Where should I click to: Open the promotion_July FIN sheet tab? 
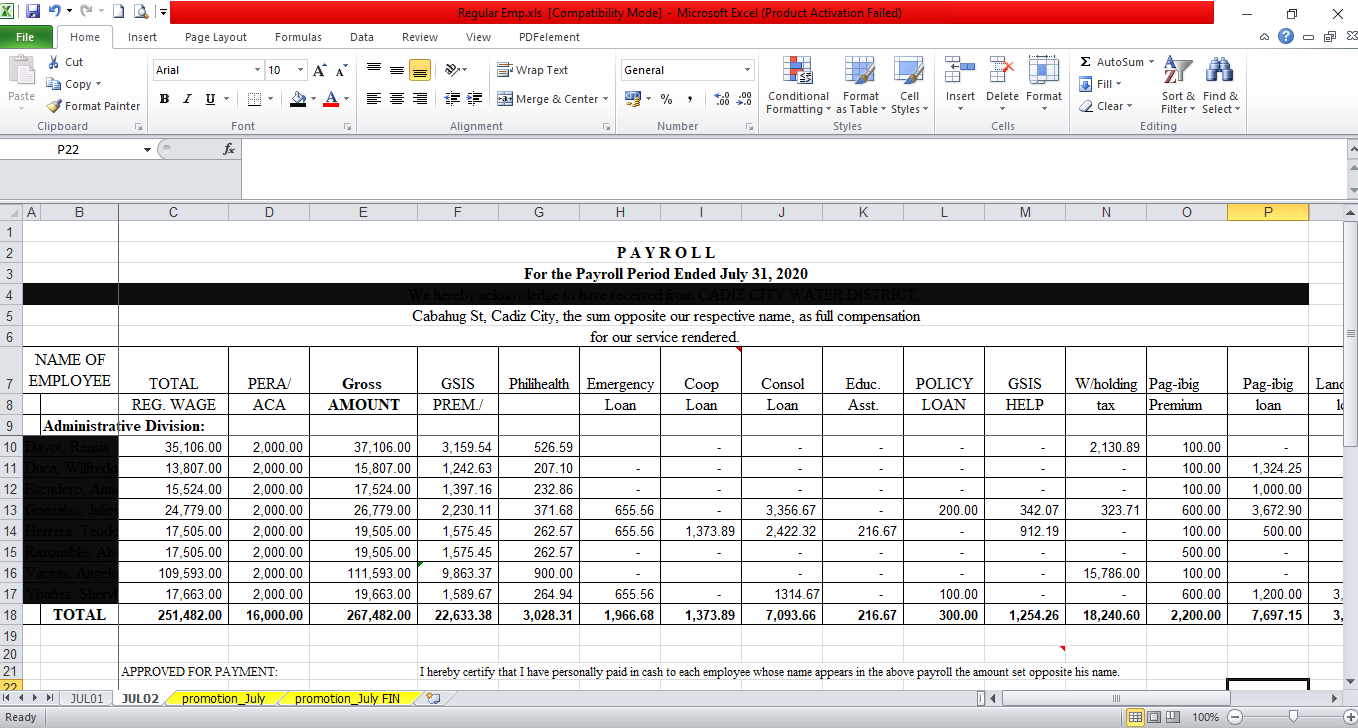(x=347, y=698)
